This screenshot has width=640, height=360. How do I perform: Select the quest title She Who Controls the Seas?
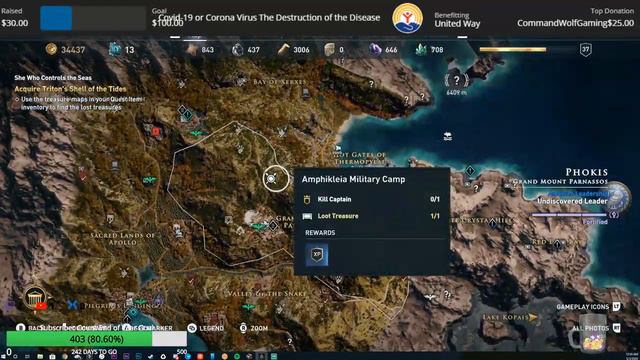coord(53,78)
